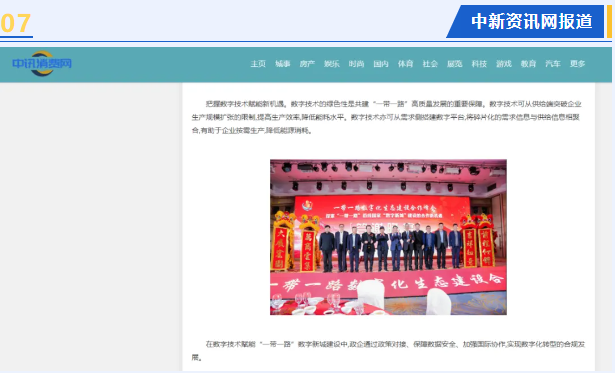Go to the 城事 section
Viewport: 615px width, 373px height.
pyautogui.click(x=282, y=64)
